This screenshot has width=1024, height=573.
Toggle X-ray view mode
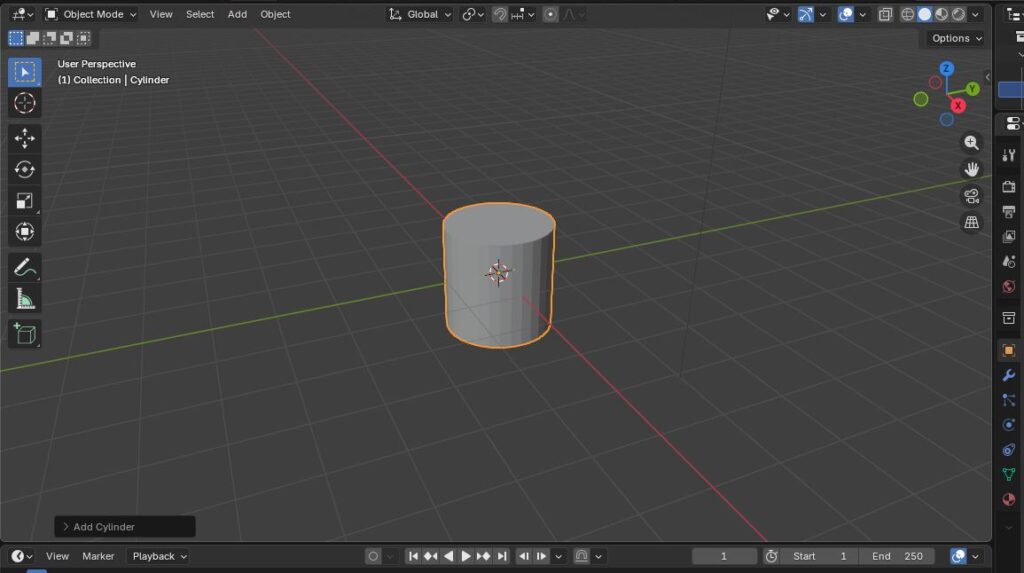pyautogui.click(x=885, y=14)
